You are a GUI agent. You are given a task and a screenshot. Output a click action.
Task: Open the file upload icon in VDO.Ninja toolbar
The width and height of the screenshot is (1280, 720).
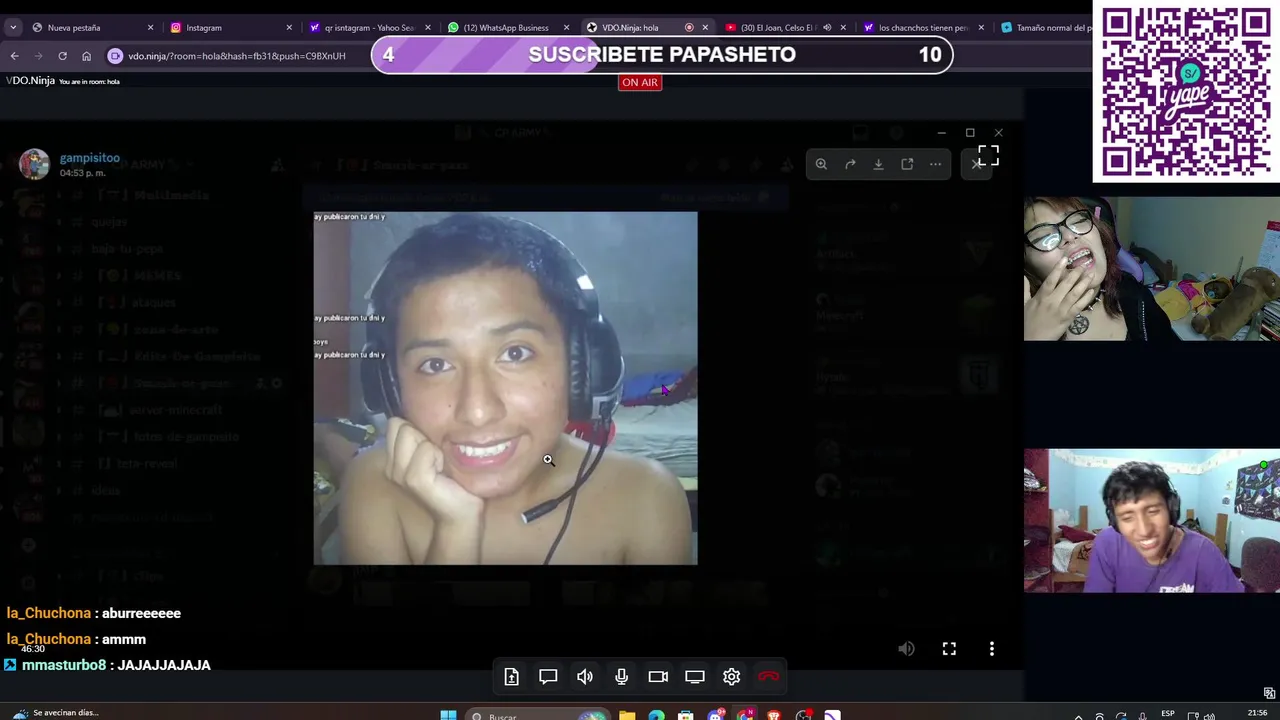pyautogui.click(x=511, y=677)
